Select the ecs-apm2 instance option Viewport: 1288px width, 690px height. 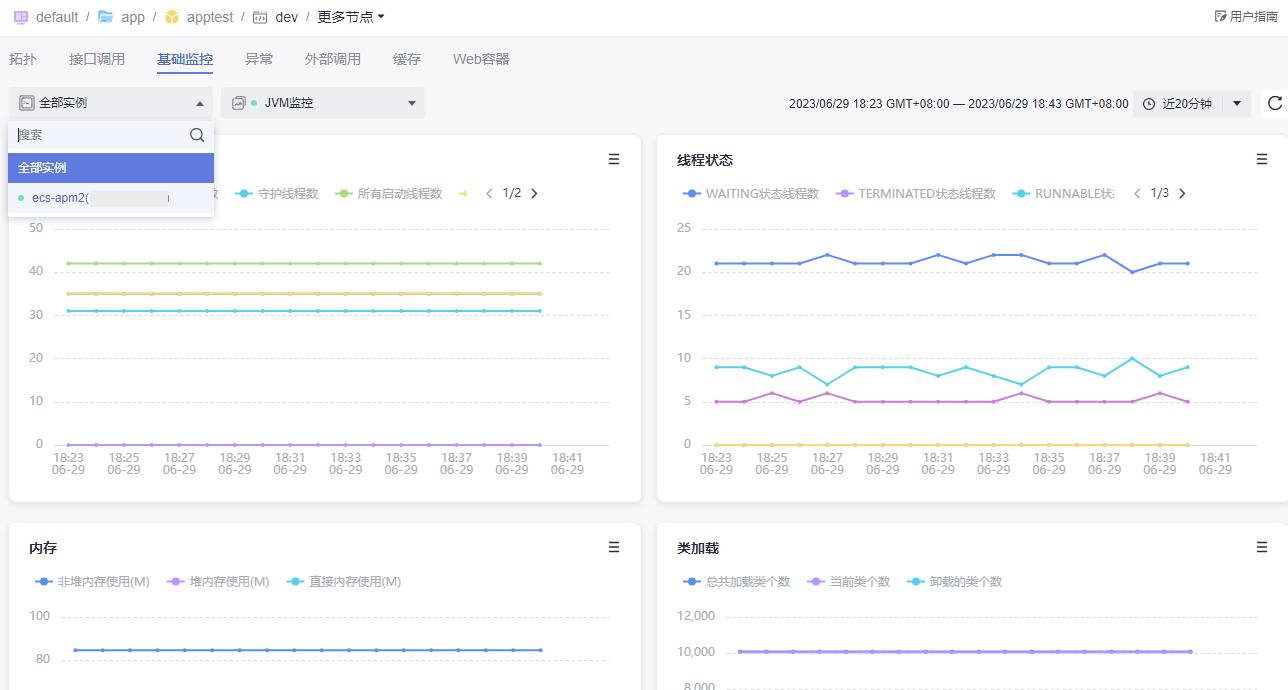[x=111, y=199]
